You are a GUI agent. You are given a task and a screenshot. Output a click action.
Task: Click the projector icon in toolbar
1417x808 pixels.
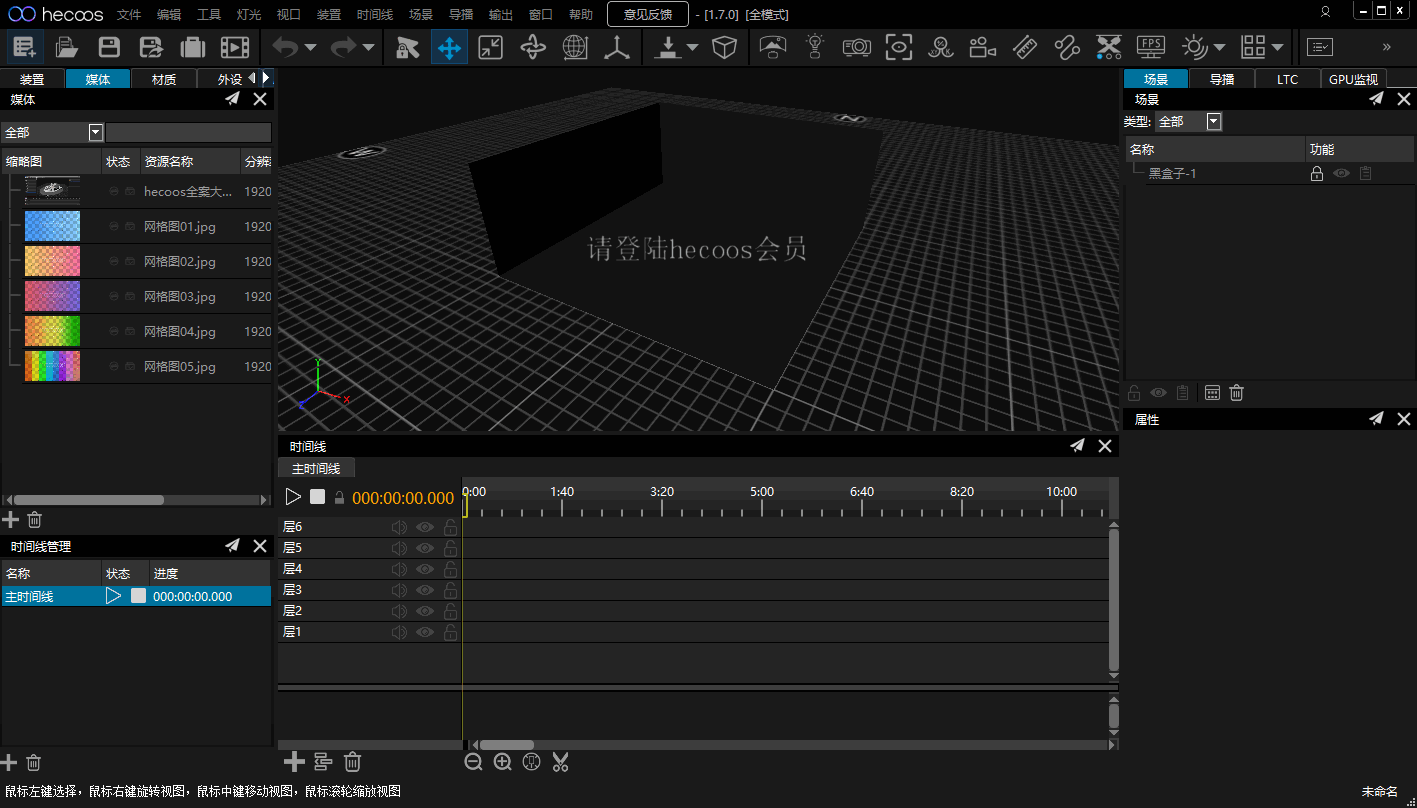[856, 47]
